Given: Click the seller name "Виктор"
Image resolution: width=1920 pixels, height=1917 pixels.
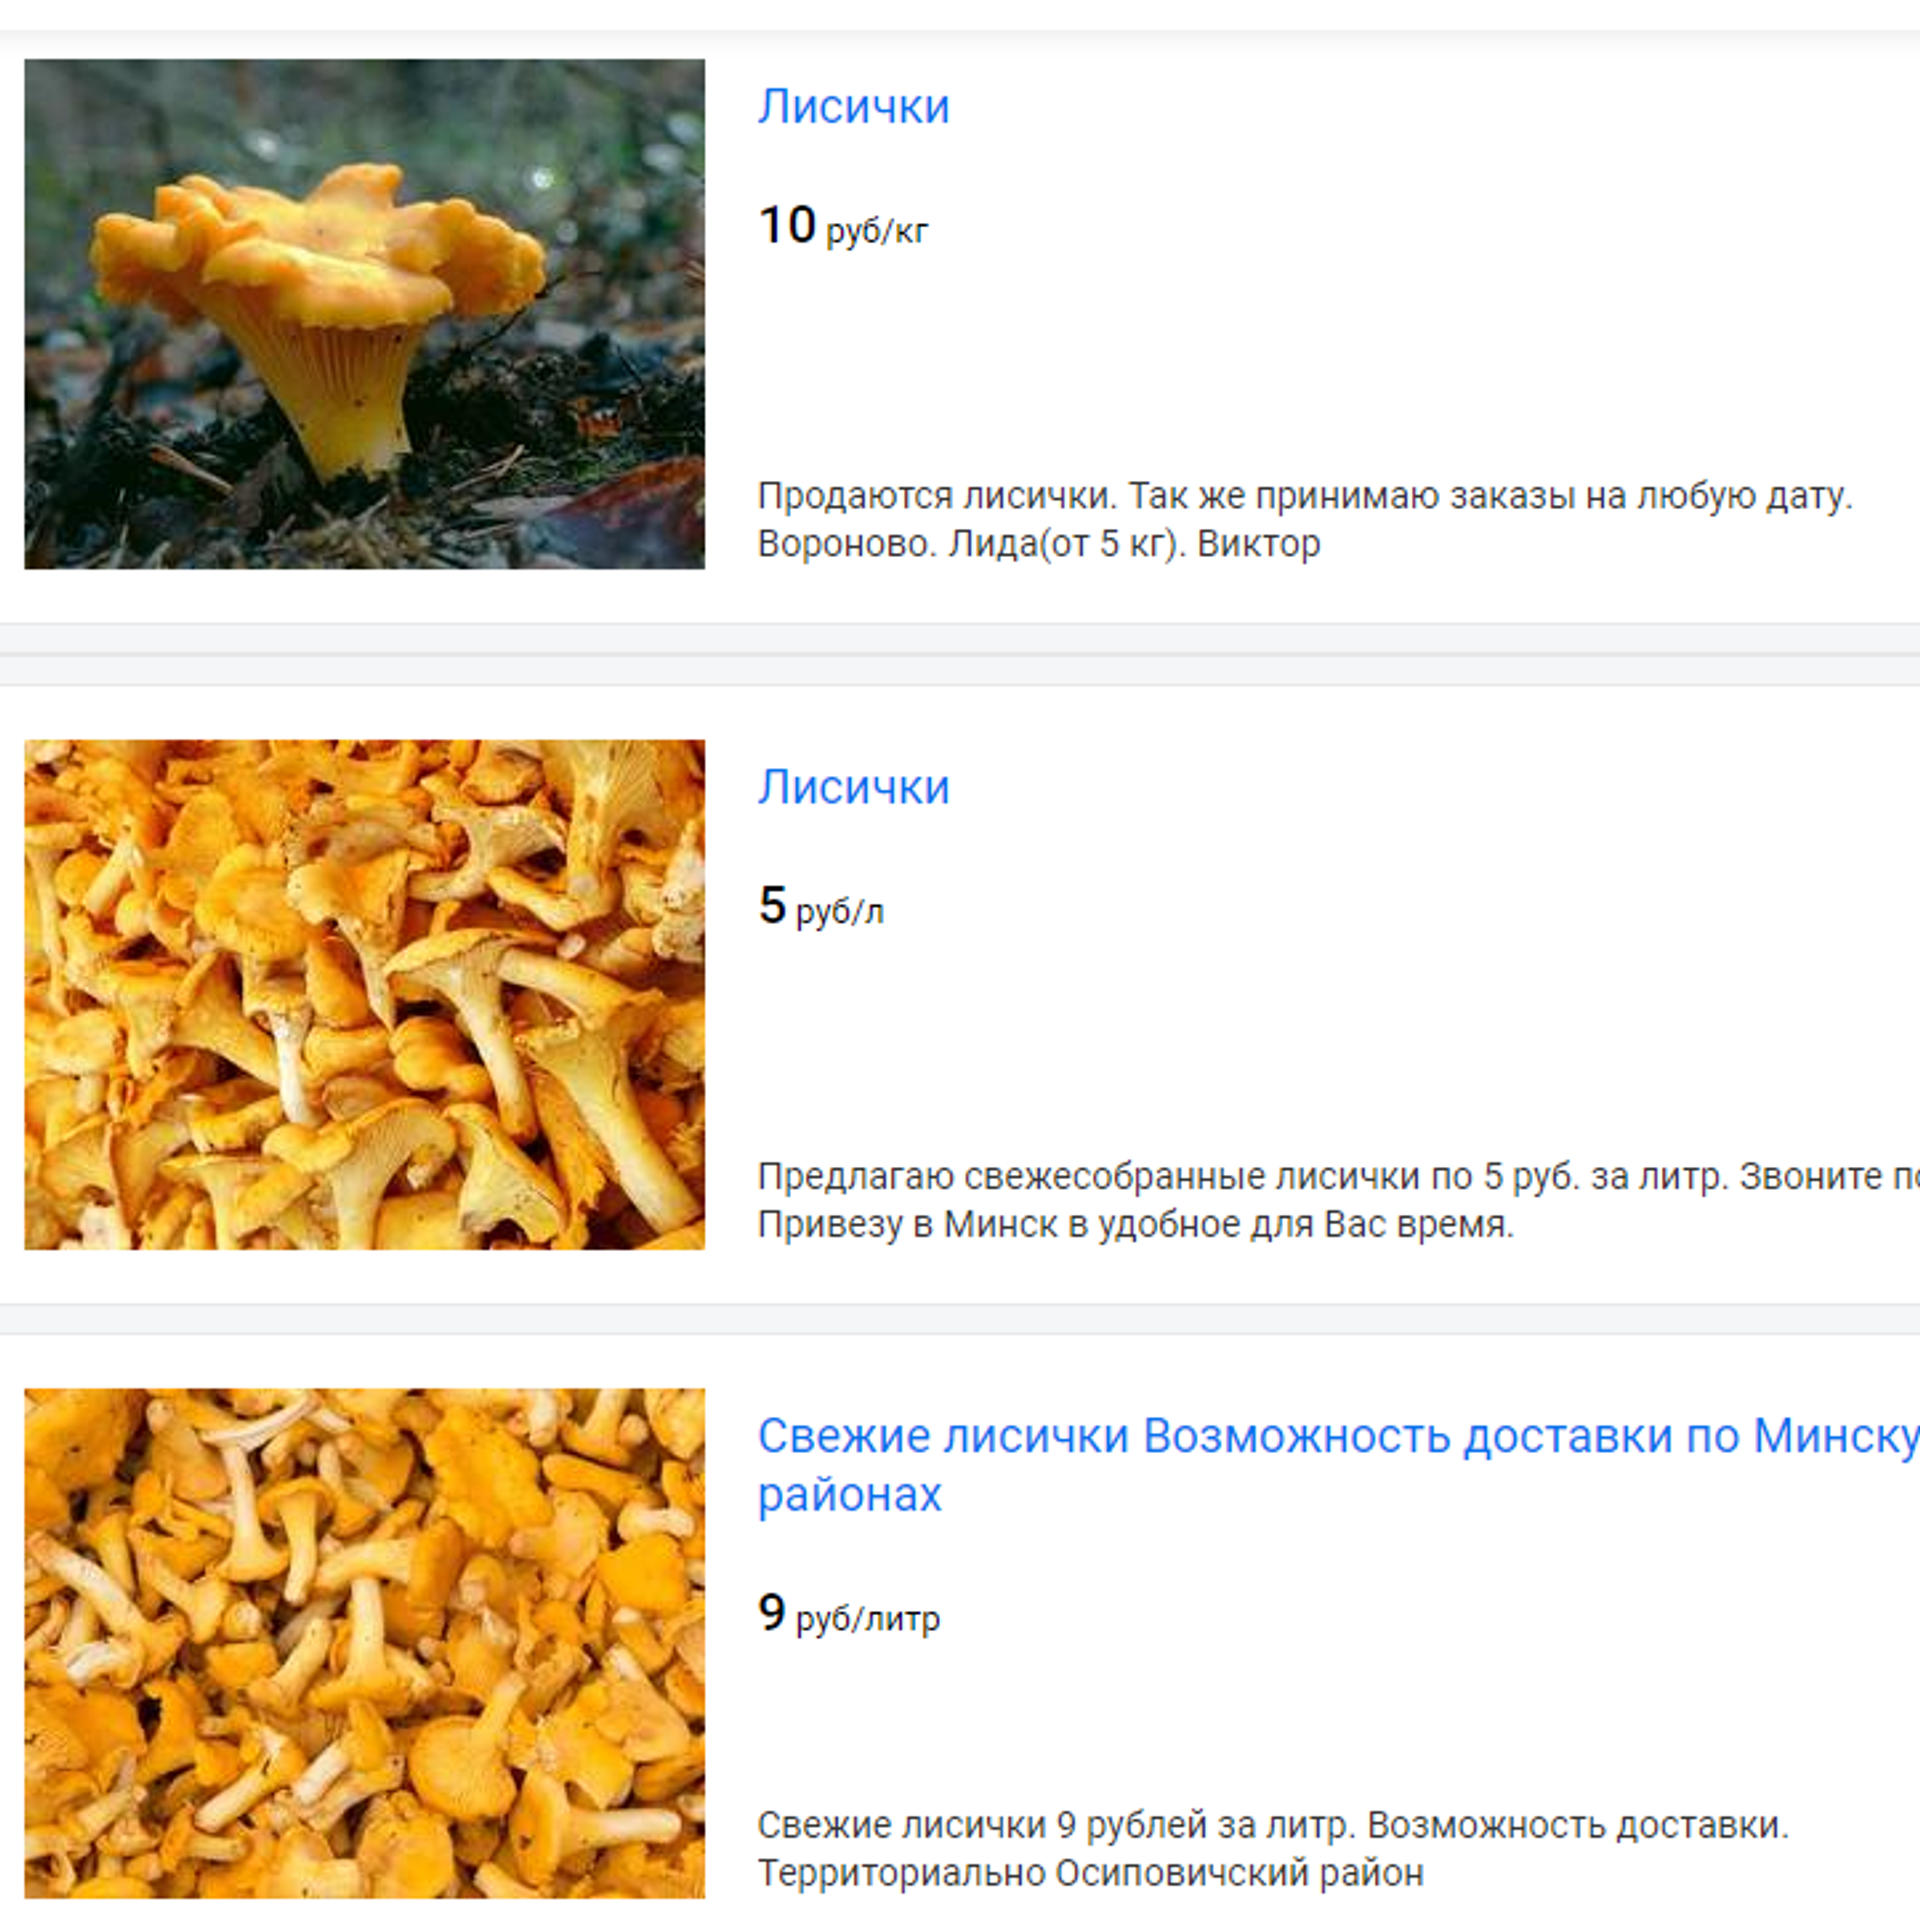Looking at the screenshot, I should tap(1258, 544).
